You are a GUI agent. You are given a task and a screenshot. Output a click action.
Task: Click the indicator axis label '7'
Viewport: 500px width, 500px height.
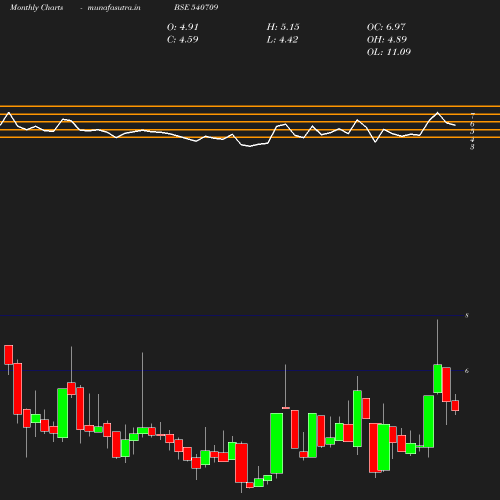tap(472, 116)
